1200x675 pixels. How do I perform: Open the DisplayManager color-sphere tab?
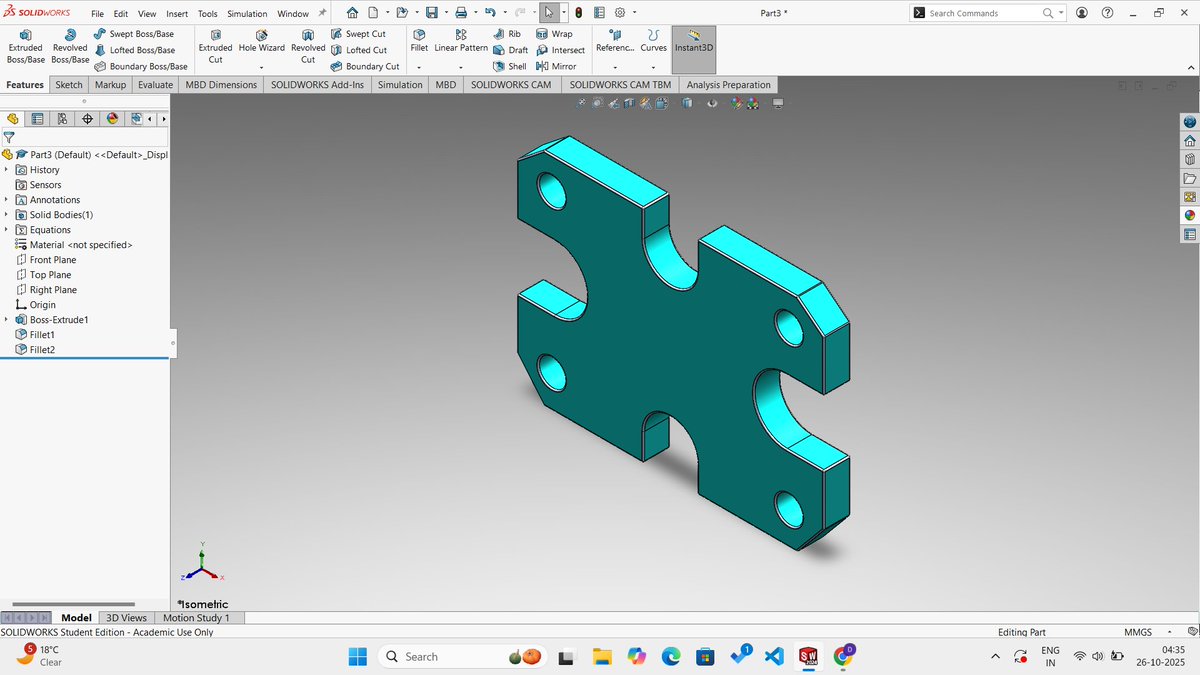coord(112,119)
